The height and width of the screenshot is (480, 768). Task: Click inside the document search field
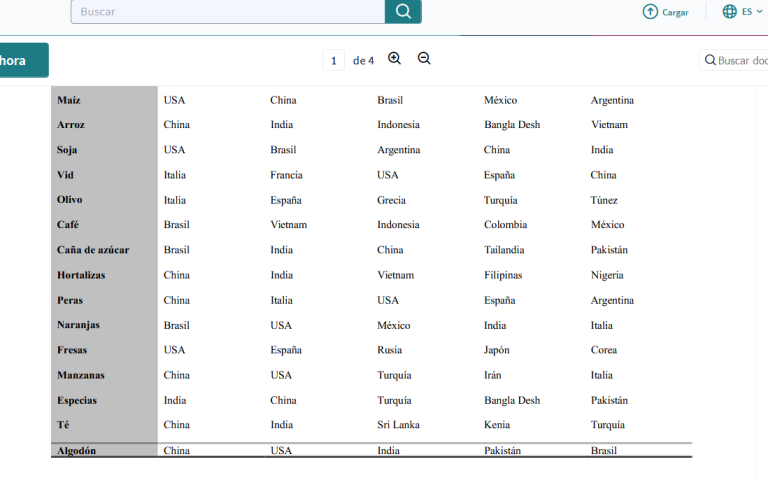coord(742,61)
